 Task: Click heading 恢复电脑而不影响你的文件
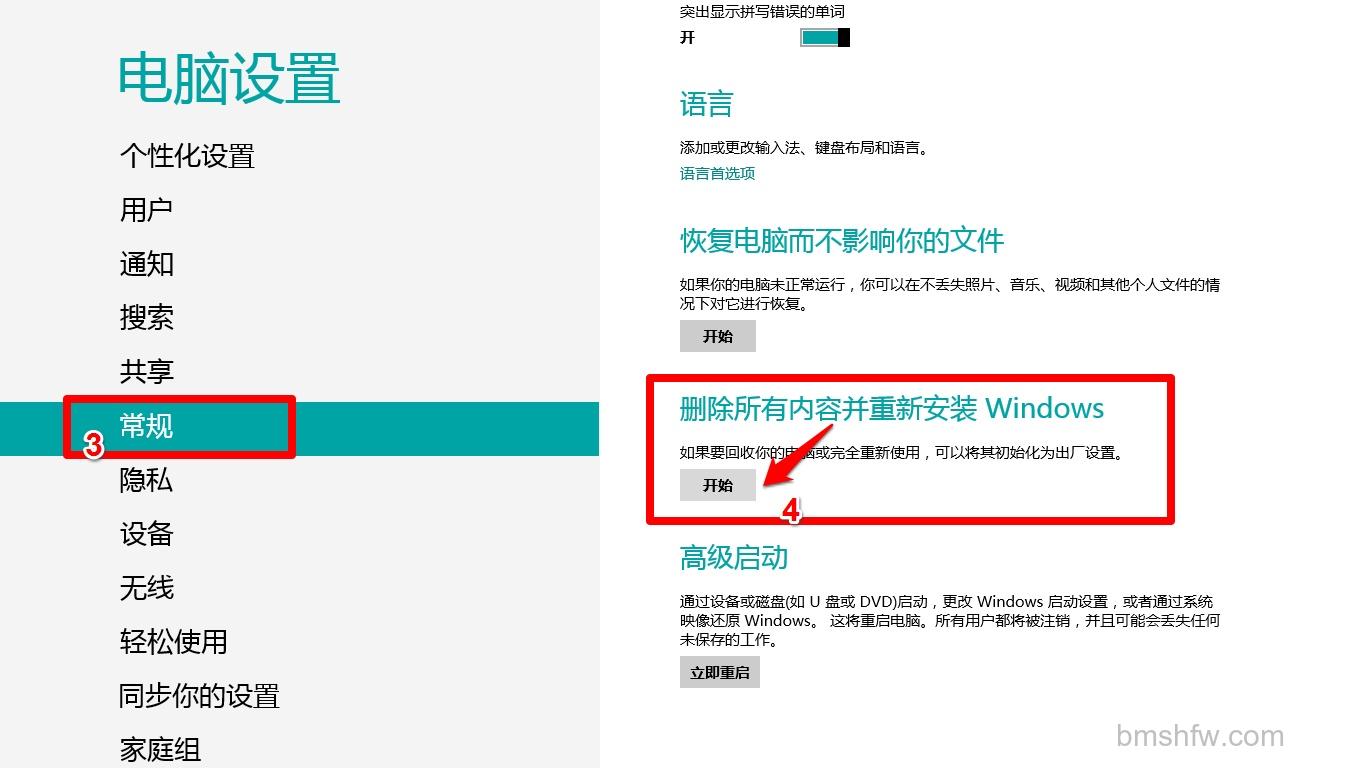tap(842, 241)
